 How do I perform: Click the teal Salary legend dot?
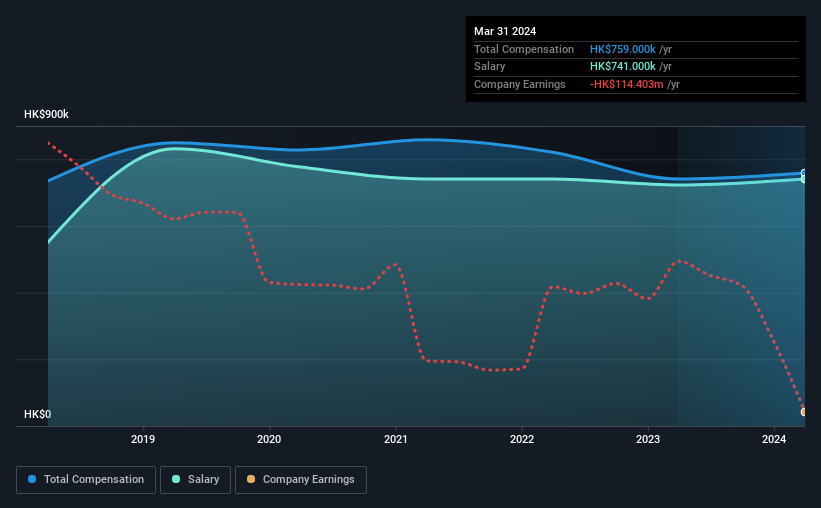click(x=176, y=479)
